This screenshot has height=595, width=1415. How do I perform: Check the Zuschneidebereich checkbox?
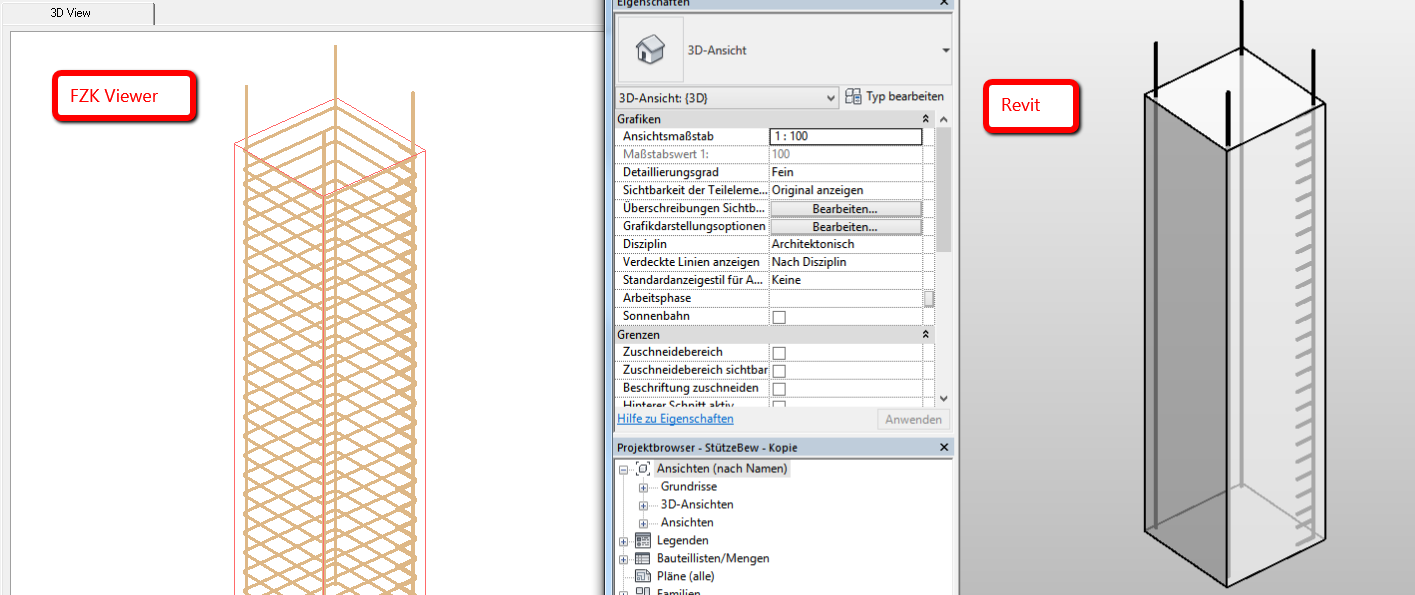pyautogui.click(x=778, y=352)
